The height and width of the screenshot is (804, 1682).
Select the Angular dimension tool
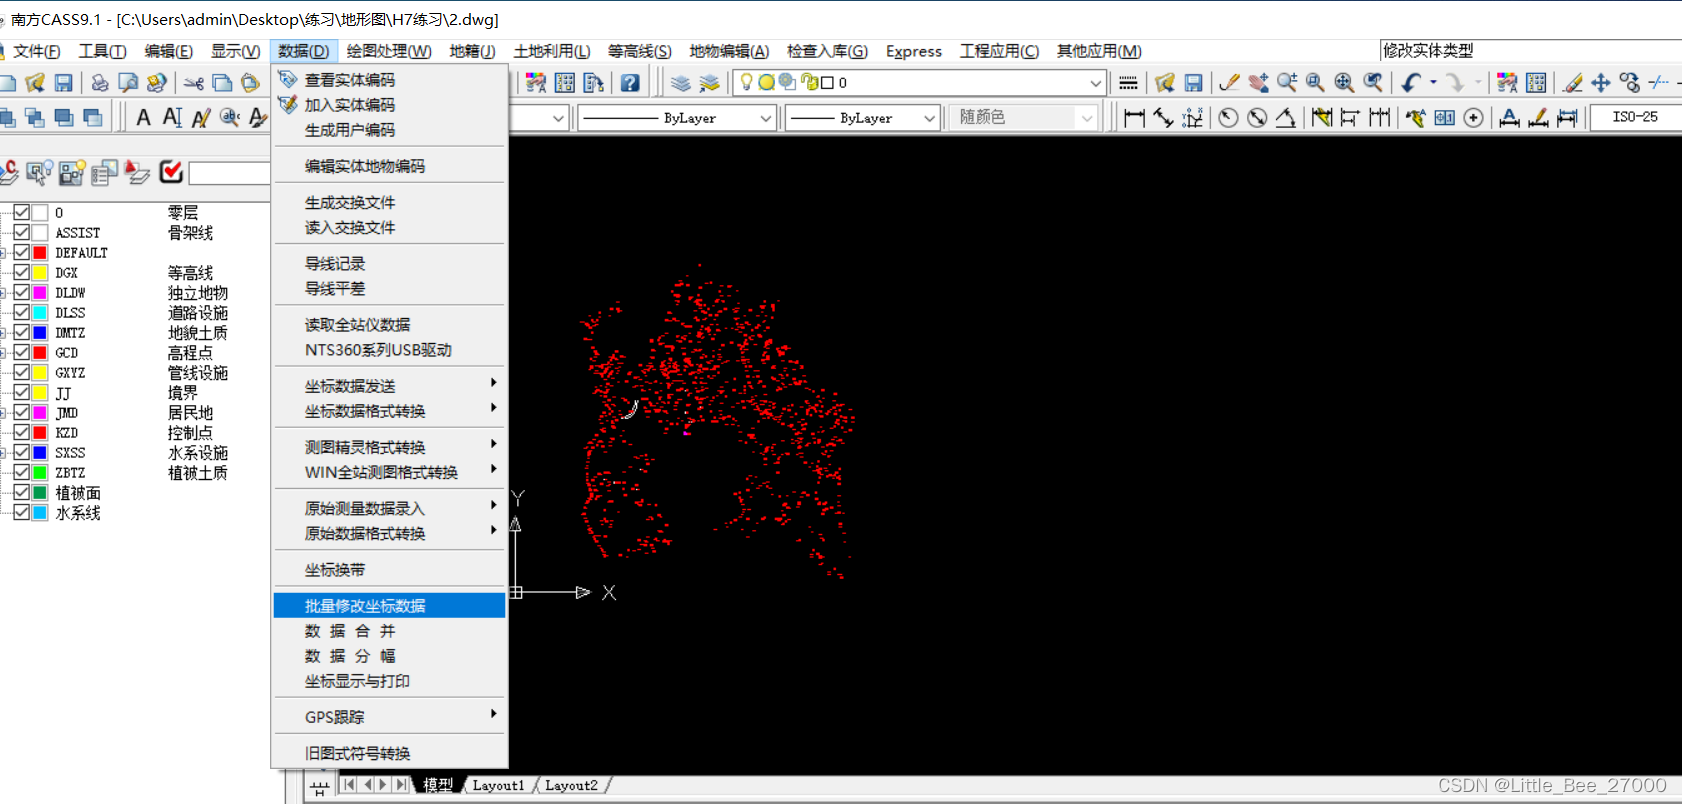point(1286,118)
